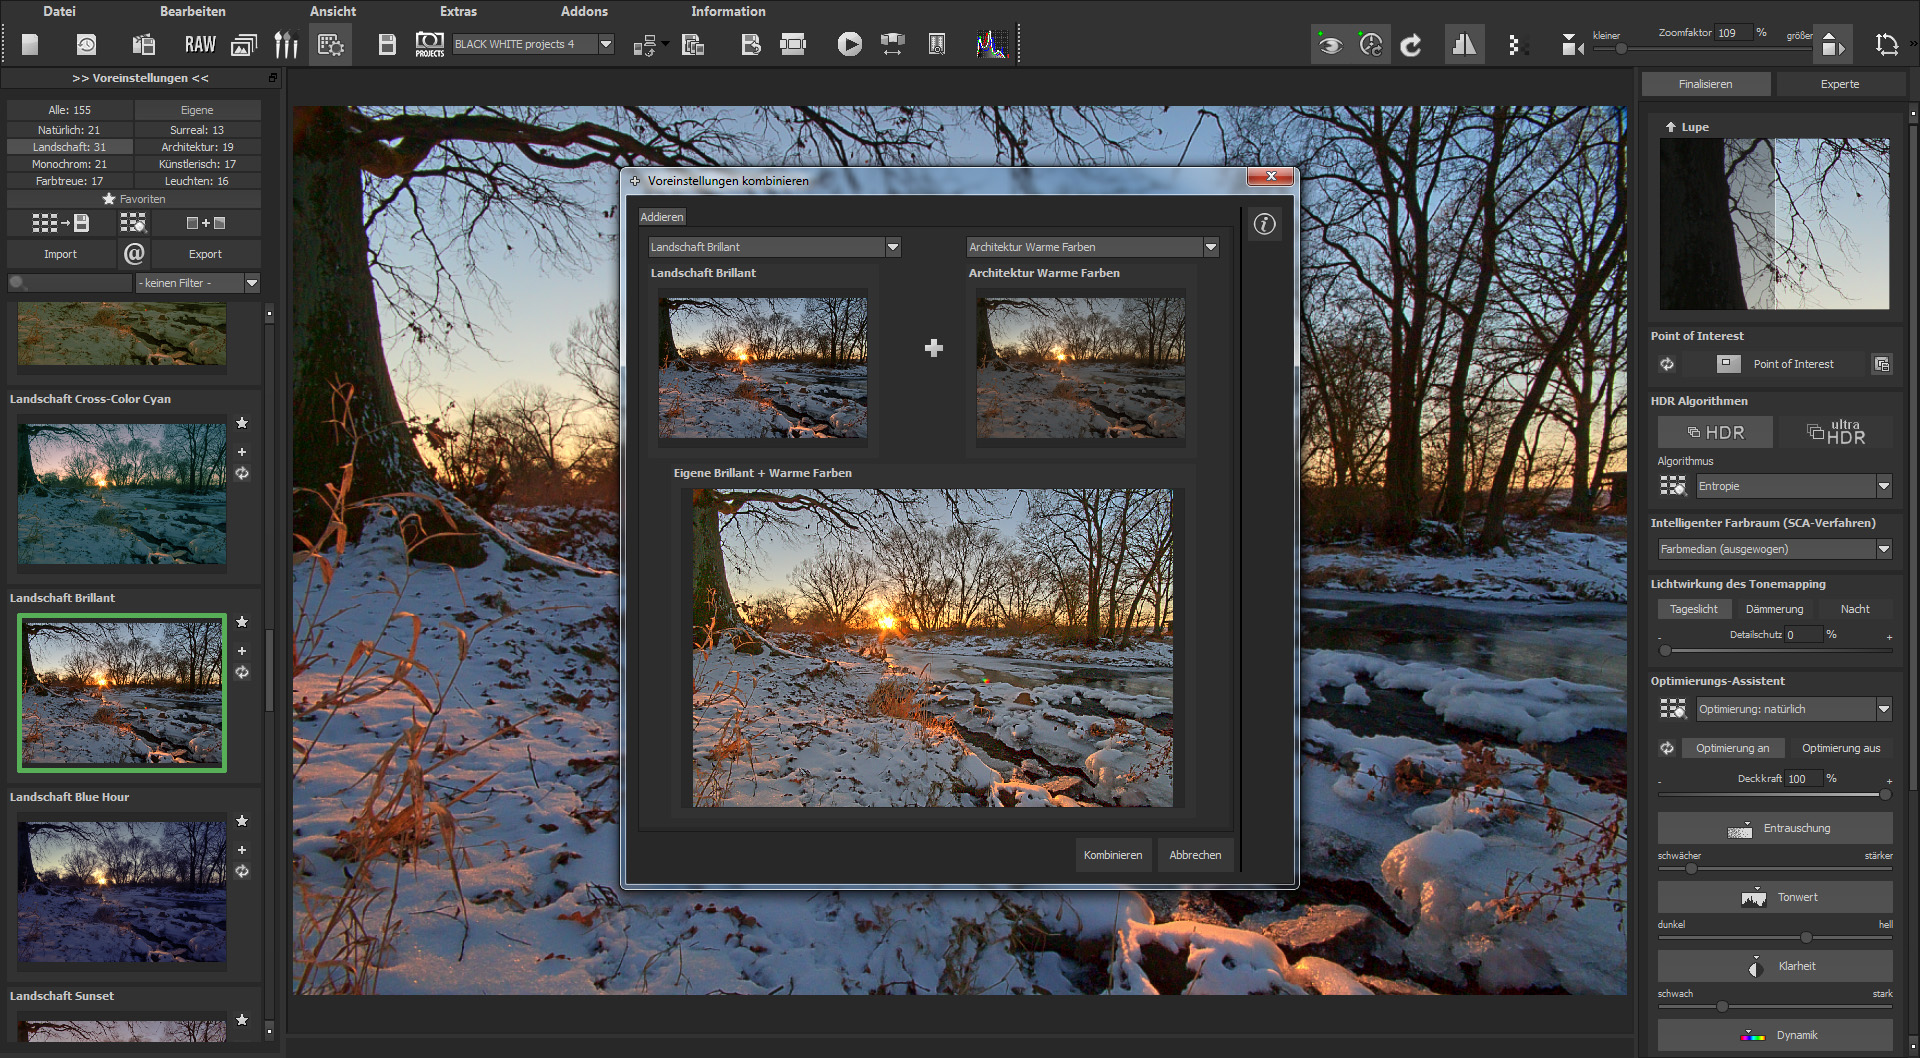Click the Kombinieren button
This screenshot has width=1920, height=1058.
1112,855
